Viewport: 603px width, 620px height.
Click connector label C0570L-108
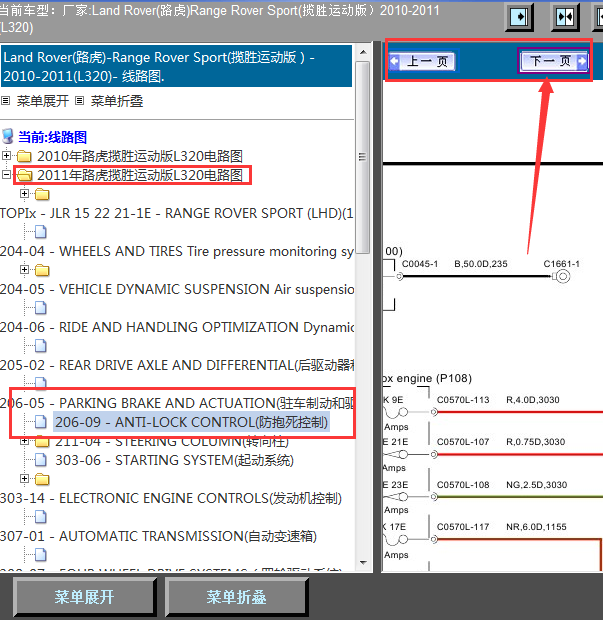pyautogui.click(x=463, y=485)
